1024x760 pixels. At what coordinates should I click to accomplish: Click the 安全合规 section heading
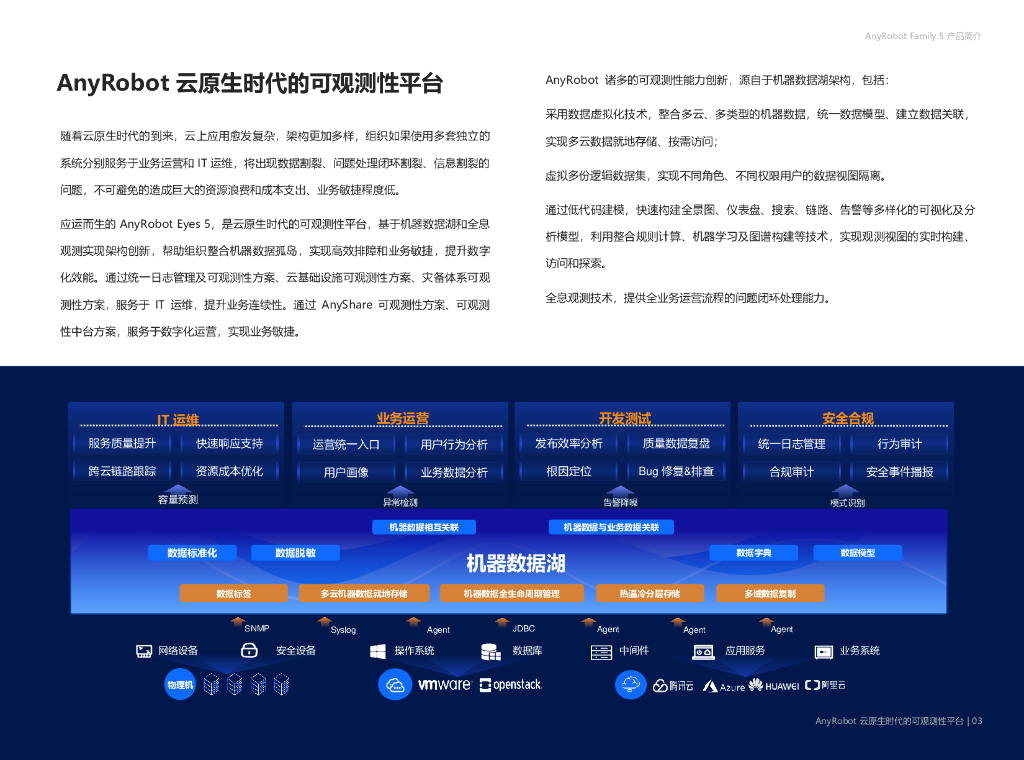point(848,419)
